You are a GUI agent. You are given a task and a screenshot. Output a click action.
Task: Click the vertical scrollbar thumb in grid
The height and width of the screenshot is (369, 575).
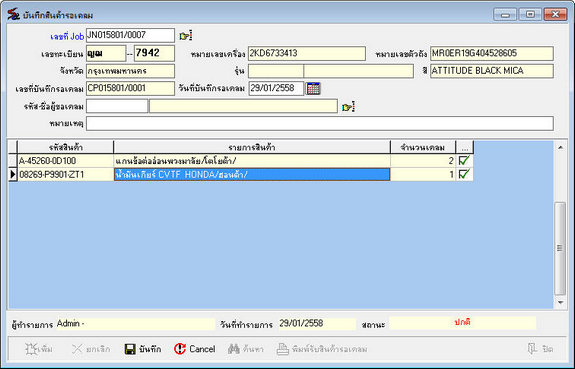pos(560,248)
